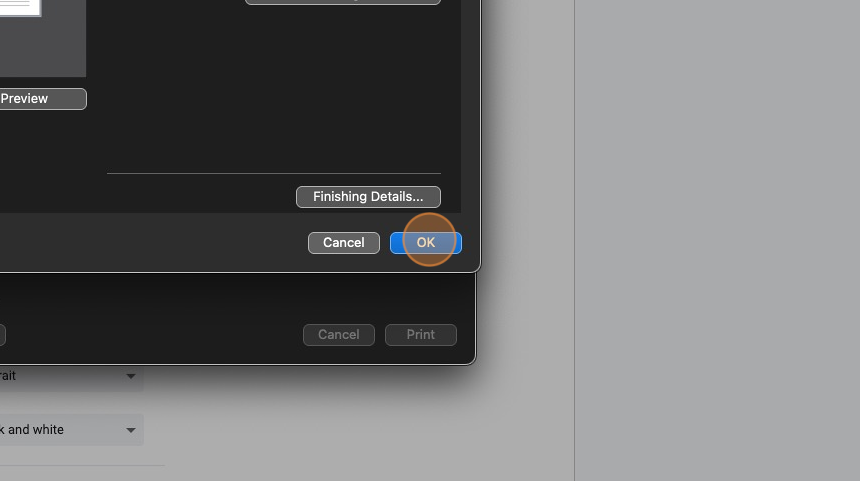860x481 pixels.
Task: Select the white page thumbnail in preview box
Action: point(20,8)
